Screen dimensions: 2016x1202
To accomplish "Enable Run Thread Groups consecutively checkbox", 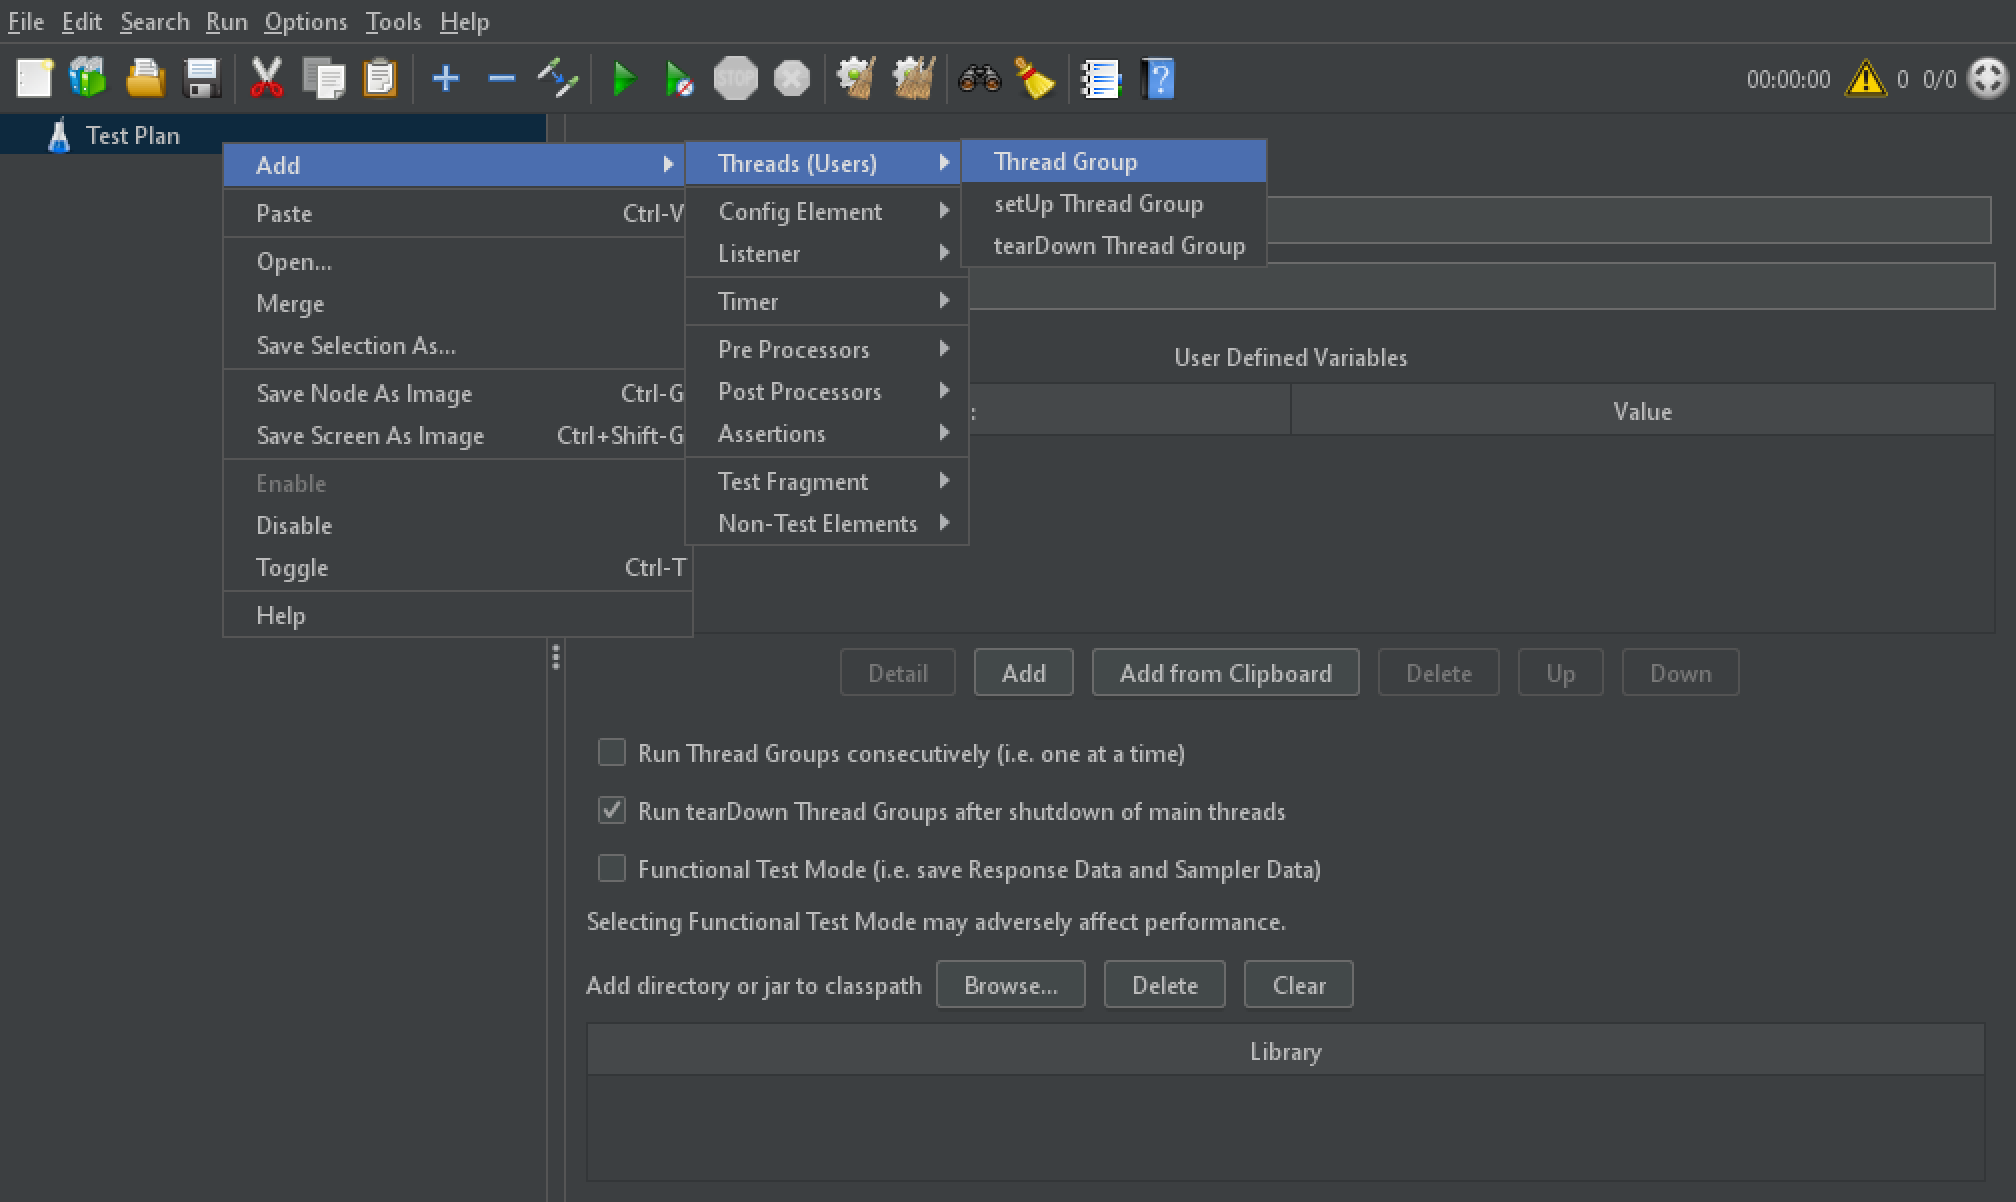I will (611, 752).
